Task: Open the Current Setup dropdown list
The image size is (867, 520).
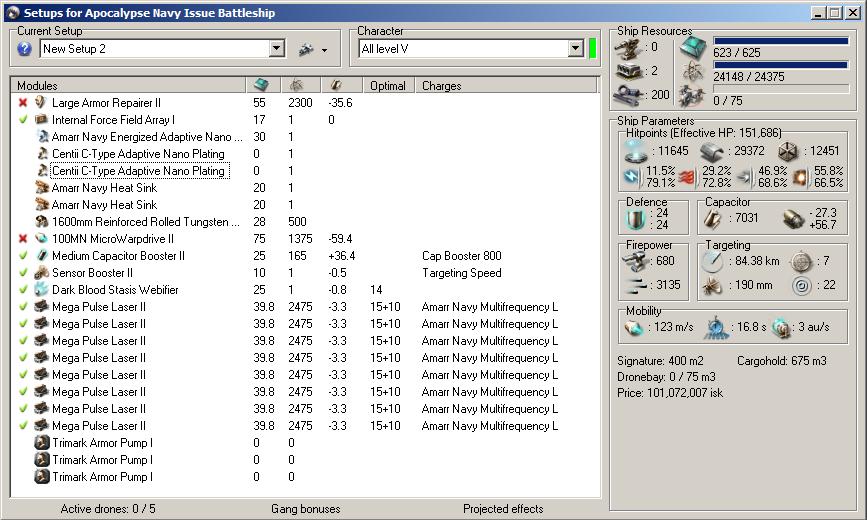Action: [x=277, y=49]
